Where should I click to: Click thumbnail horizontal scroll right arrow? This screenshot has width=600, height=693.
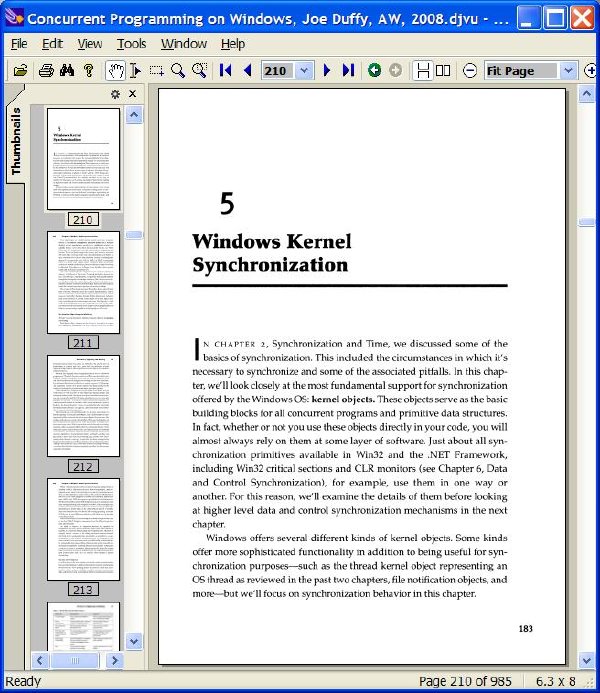(115, 661)
